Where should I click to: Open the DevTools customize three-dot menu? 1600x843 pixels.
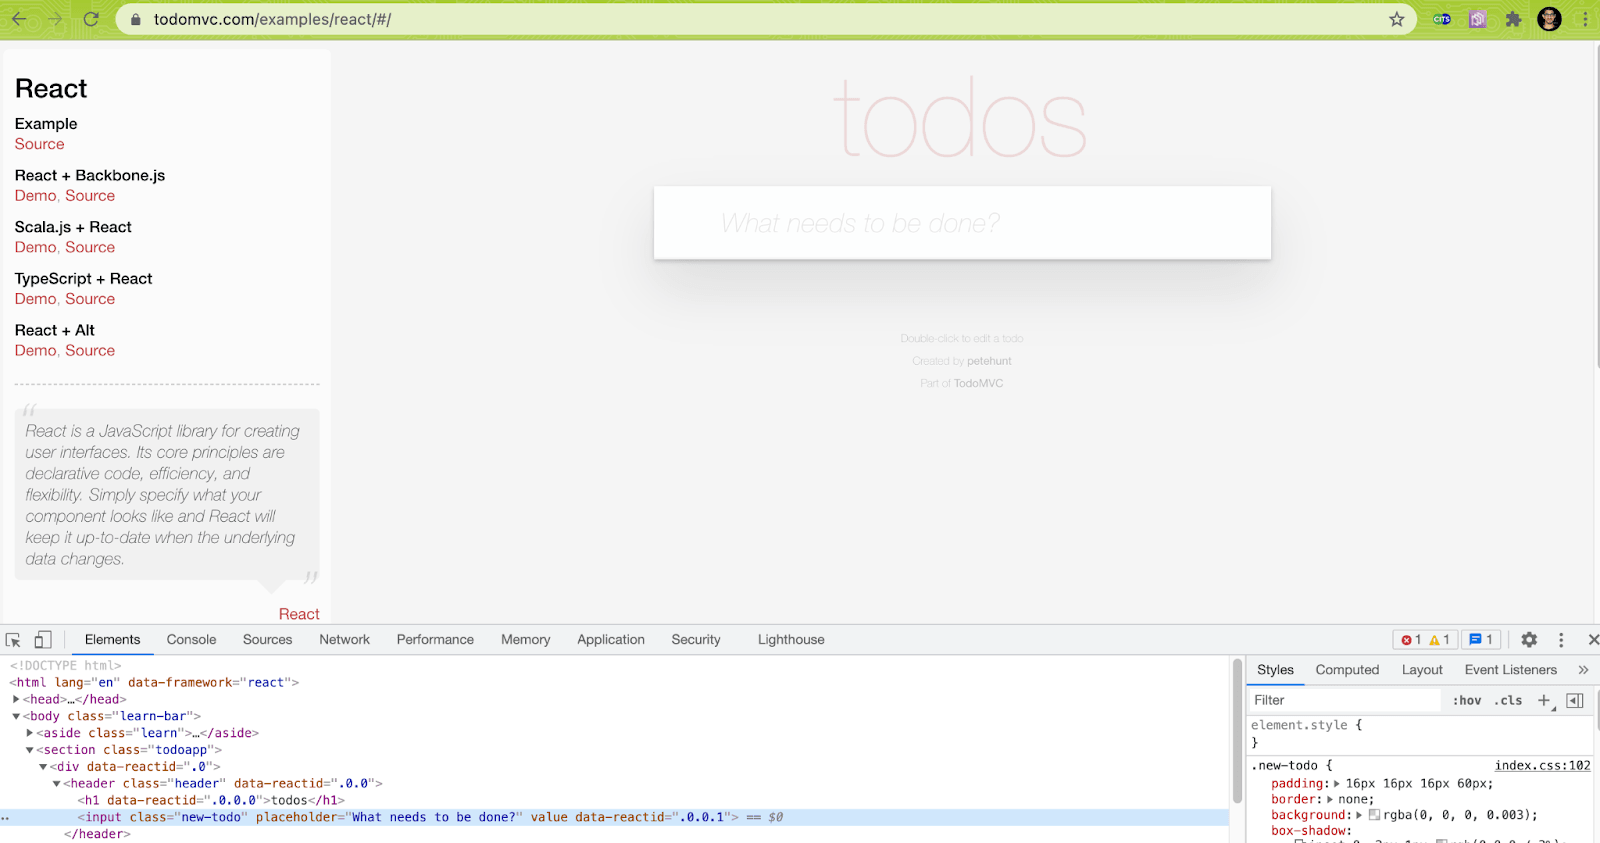[1561, 640]
